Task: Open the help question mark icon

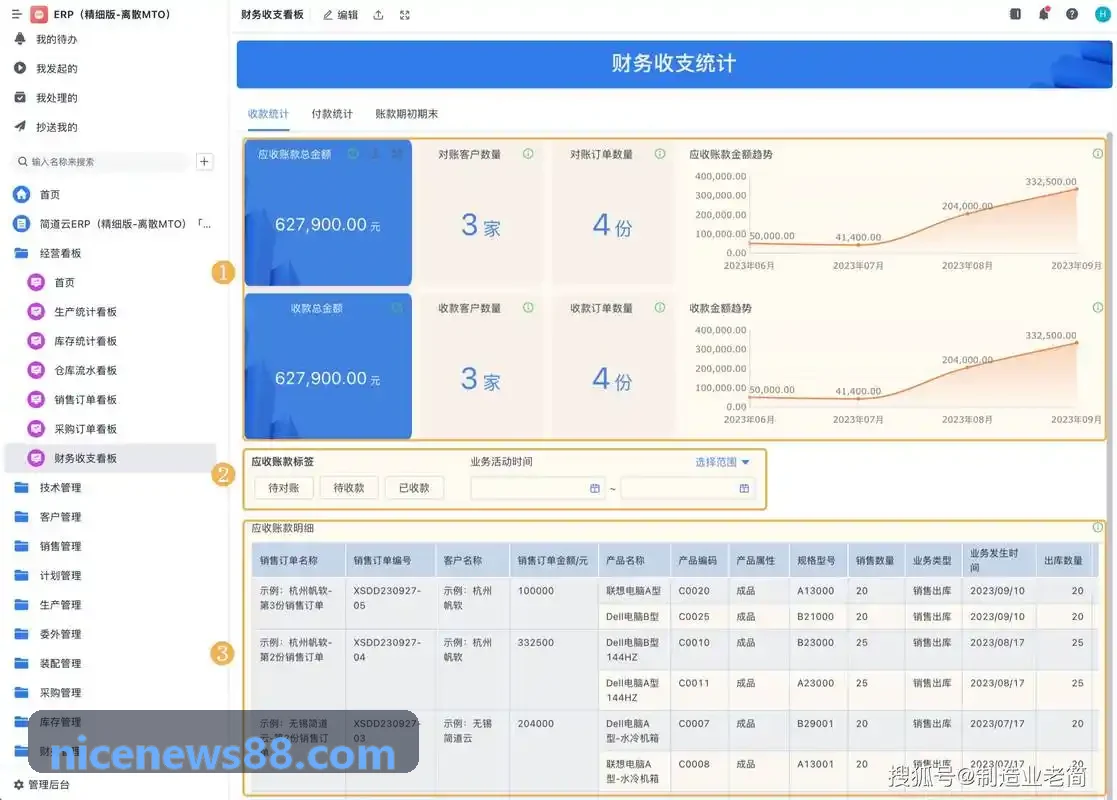Action: 1071,14
